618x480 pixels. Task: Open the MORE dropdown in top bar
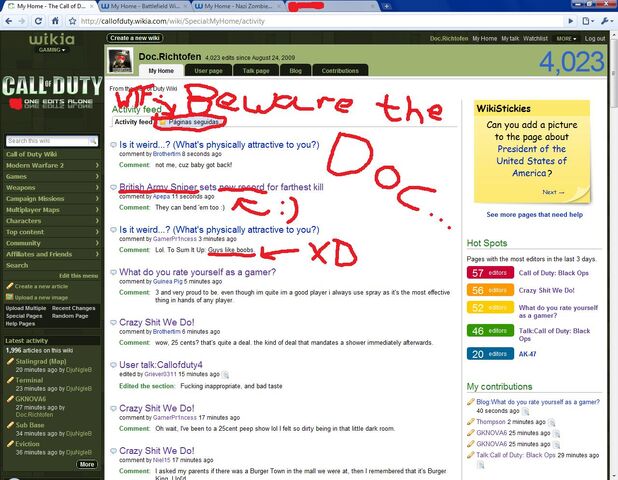566,39
